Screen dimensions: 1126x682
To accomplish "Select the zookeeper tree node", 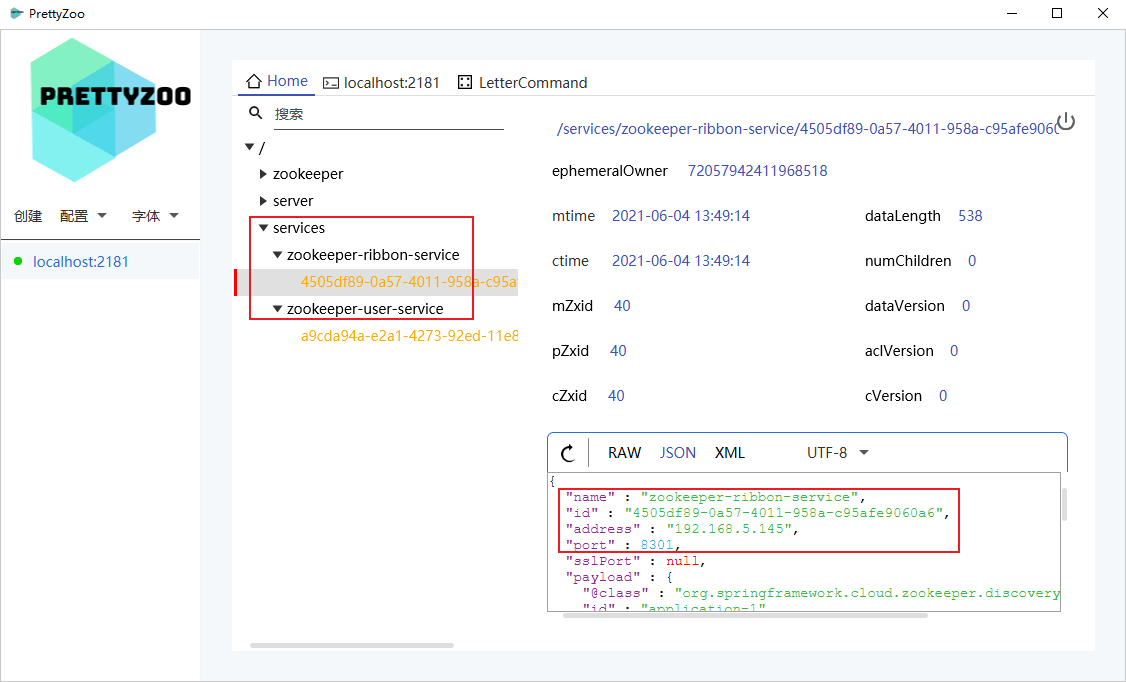I will pos(308,174).
